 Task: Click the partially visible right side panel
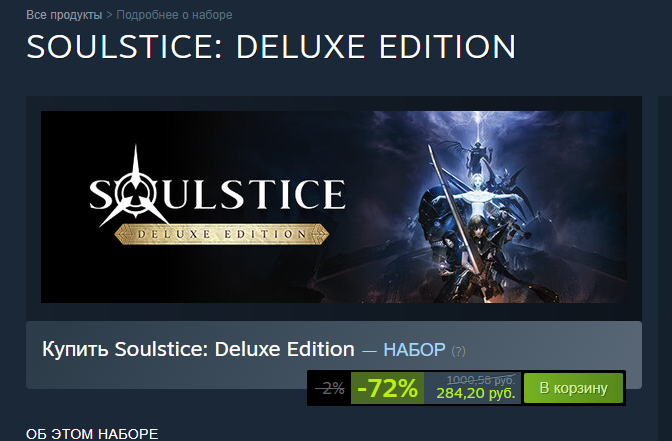coord(665,257)
